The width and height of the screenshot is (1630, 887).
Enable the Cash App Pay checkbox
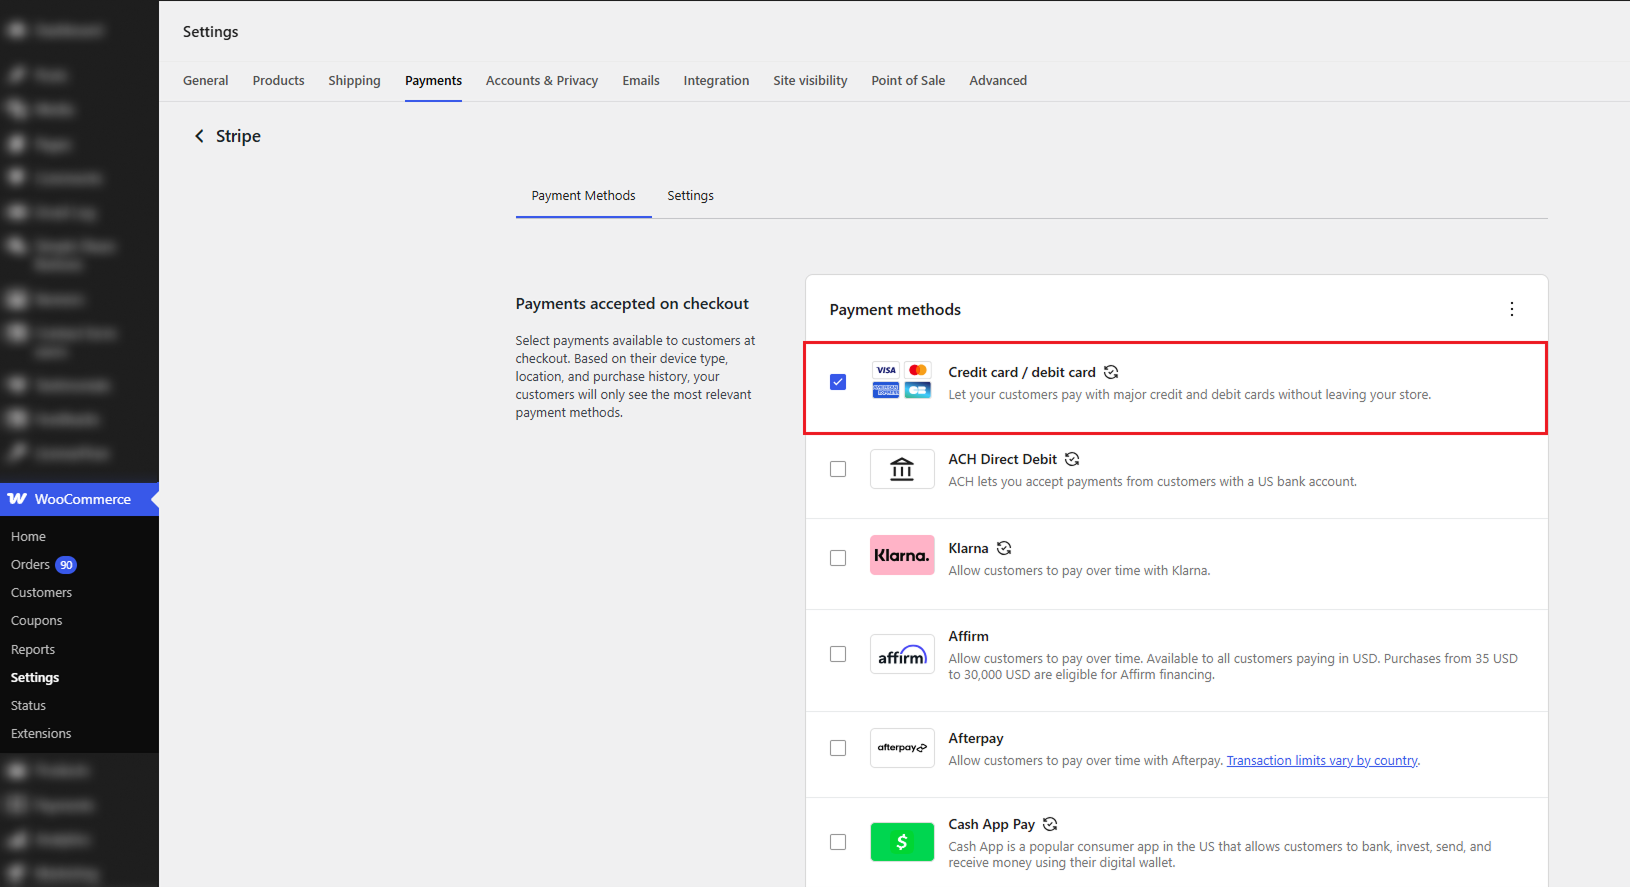(838, 842)
